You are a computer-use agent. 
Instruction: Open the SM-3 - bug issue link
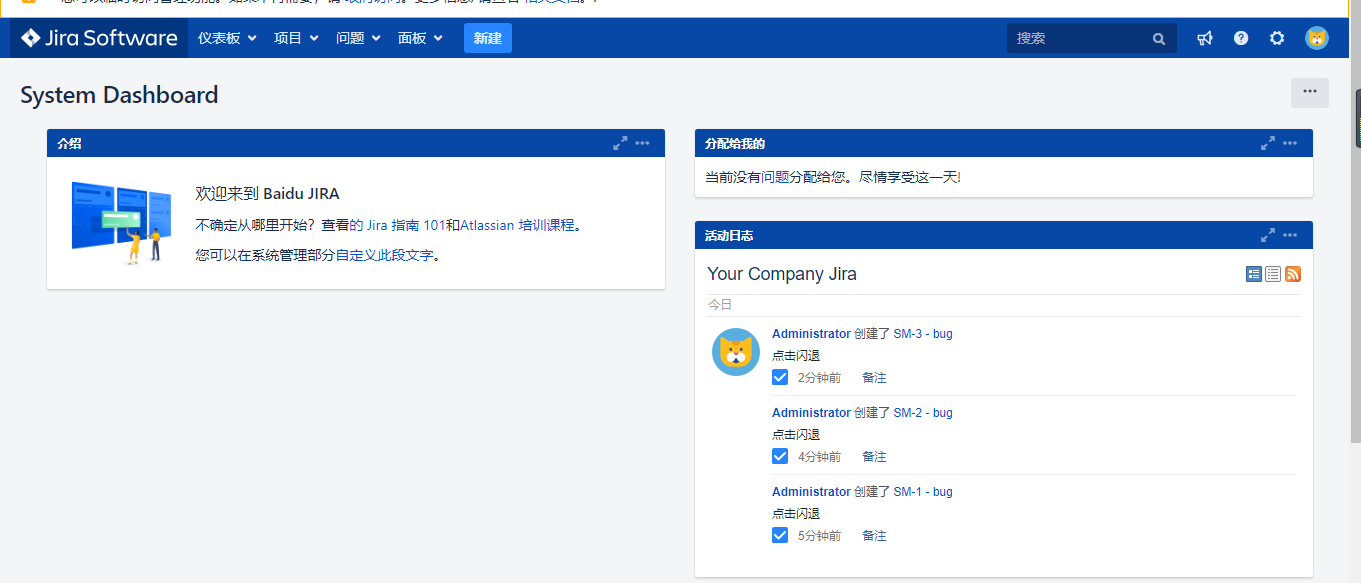pos(923,334)
